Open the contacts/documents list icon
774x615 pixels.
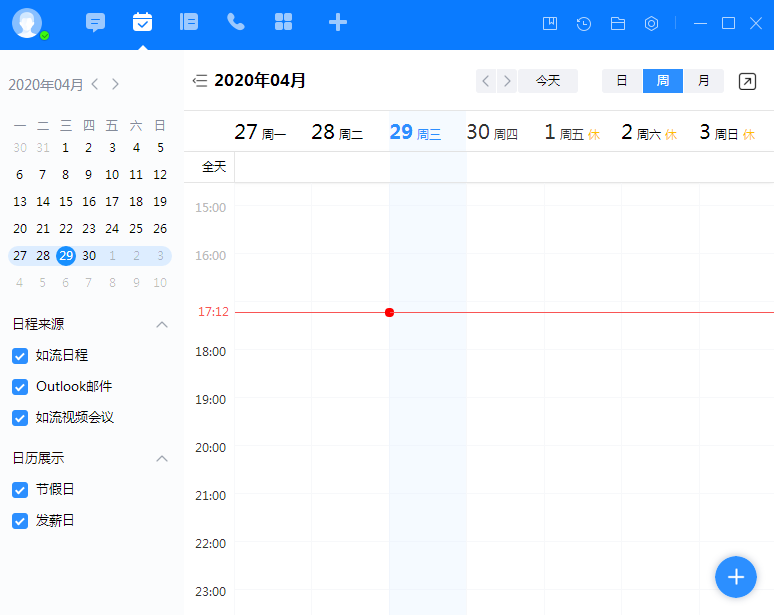[x=189, y=22]
